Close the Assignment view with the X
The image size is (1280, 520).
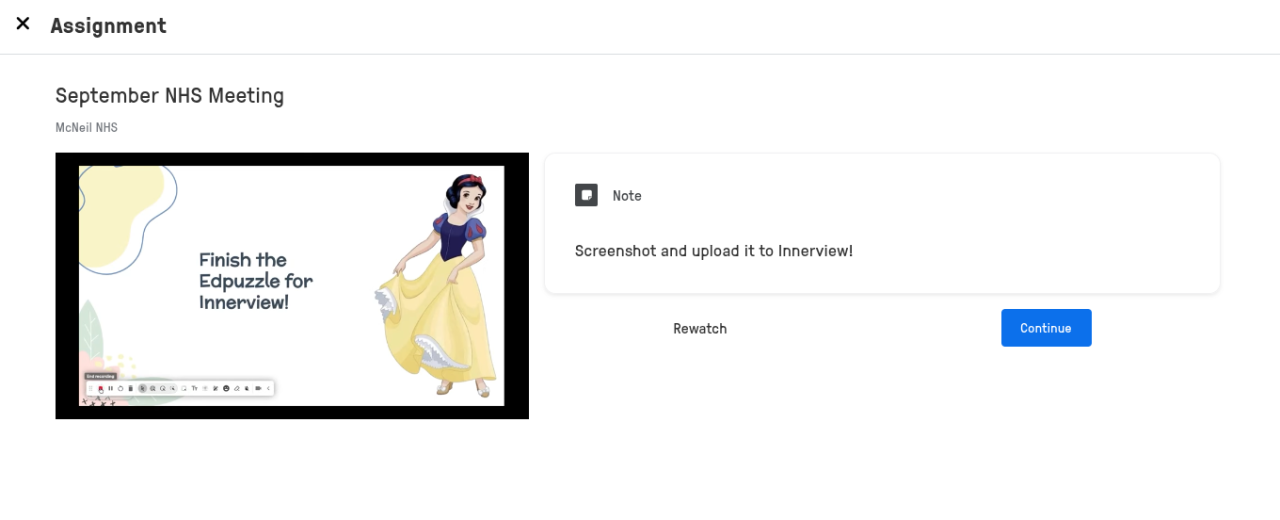pos(23,24)
